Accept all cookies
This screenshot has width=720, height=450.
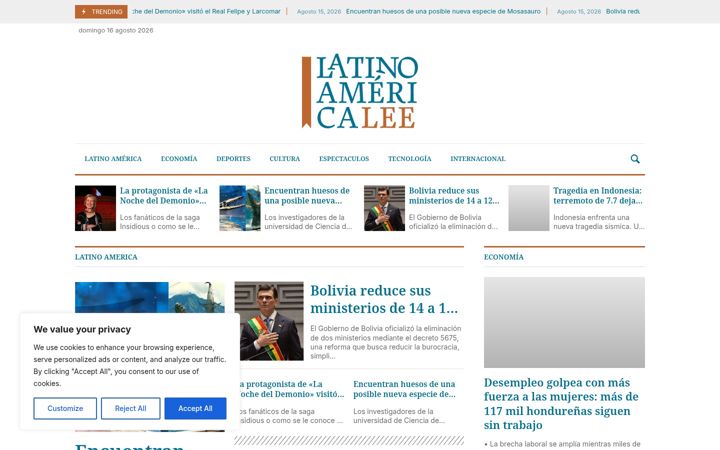coord(195,408)
